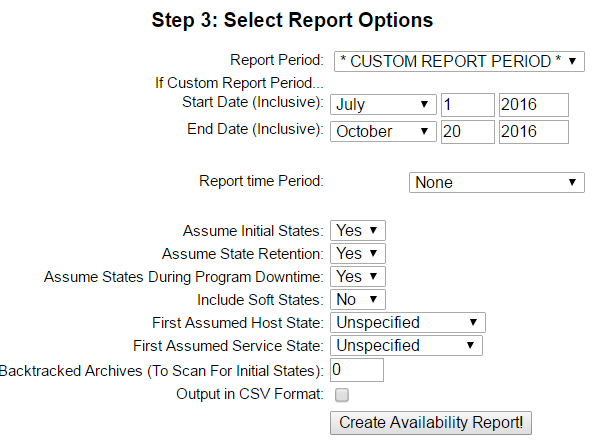Open the End Date month dropdown
Screen dimensions: 613x441
click(383, 131)
